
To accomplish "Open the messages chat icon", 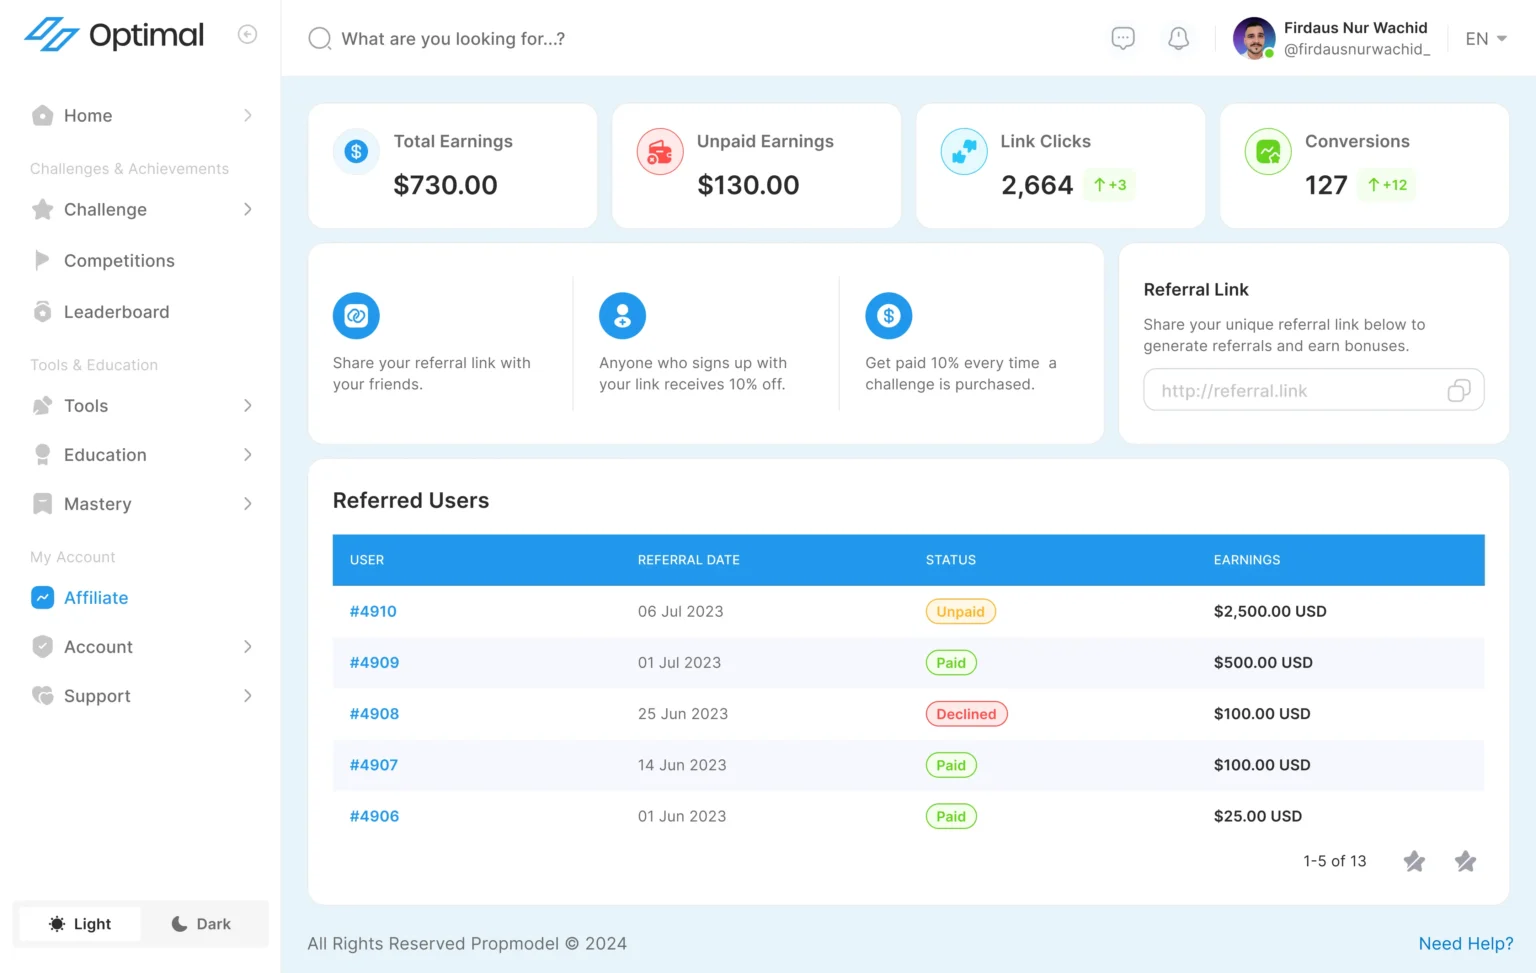I will pyautogui.click(x=1122, y=38).
